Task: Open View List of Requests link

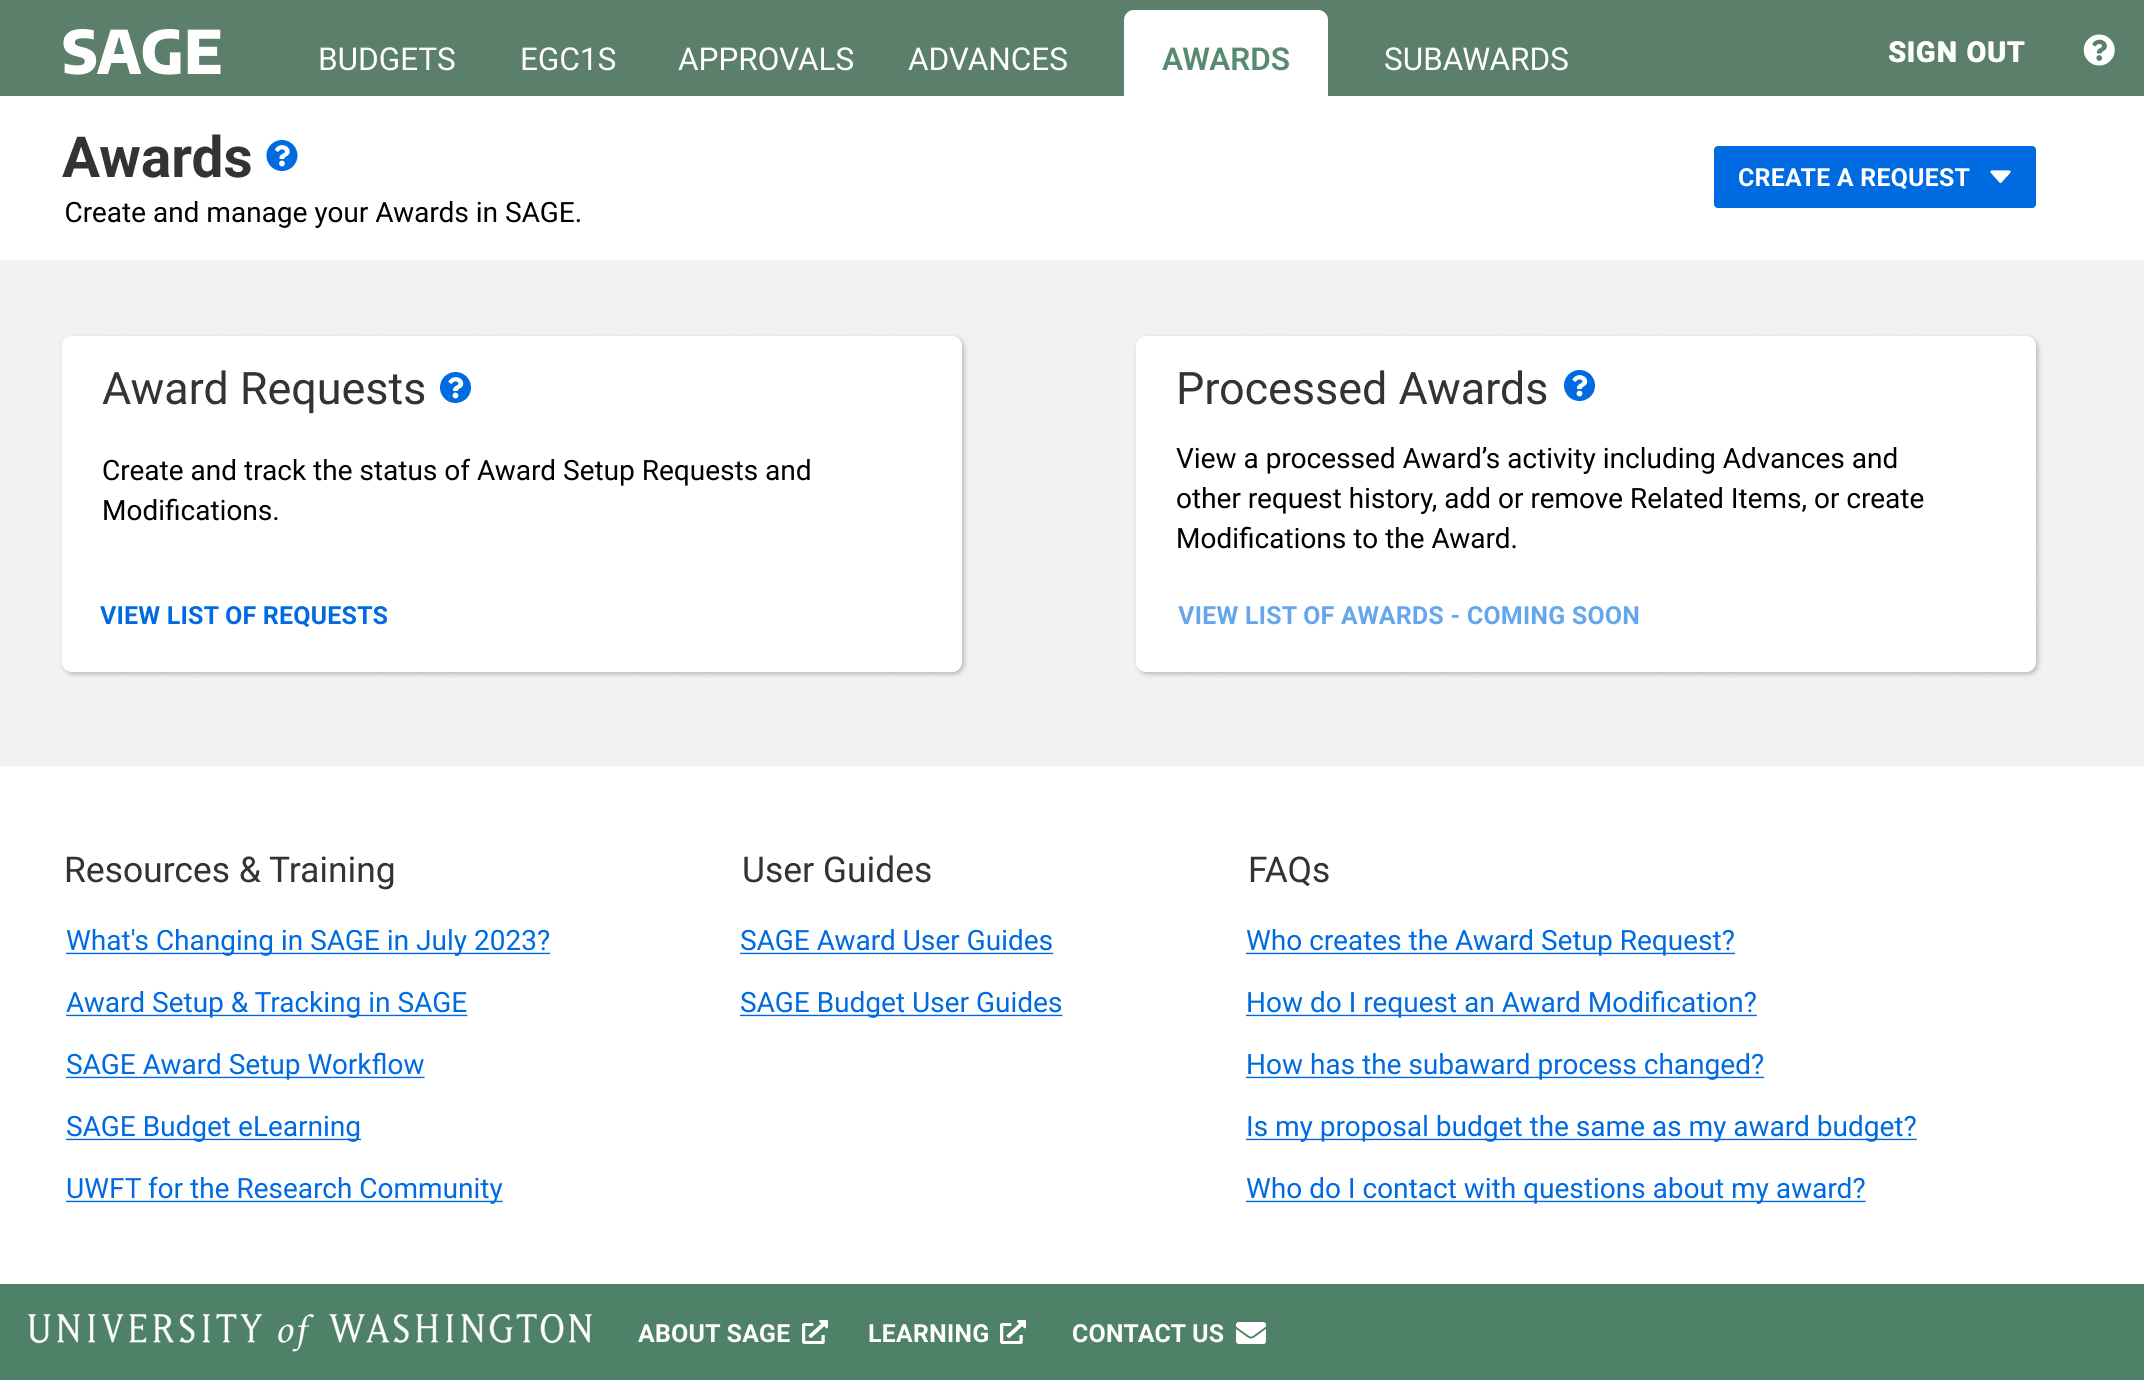Action: [244, 615]
